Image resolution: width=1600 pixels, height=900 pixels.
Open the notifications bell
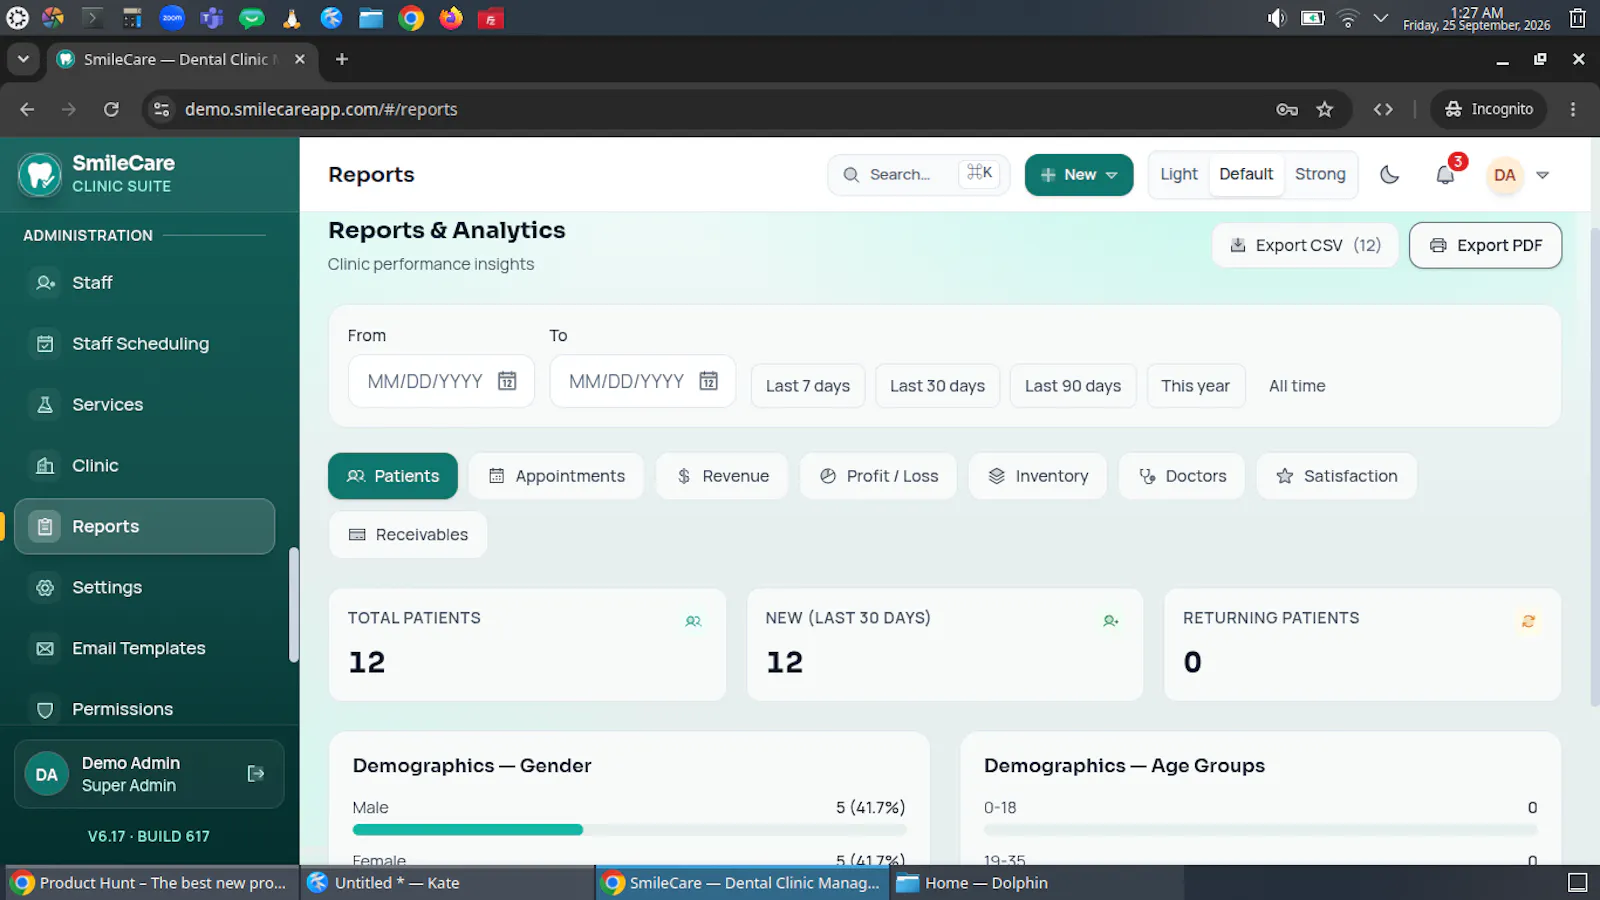1445,175
